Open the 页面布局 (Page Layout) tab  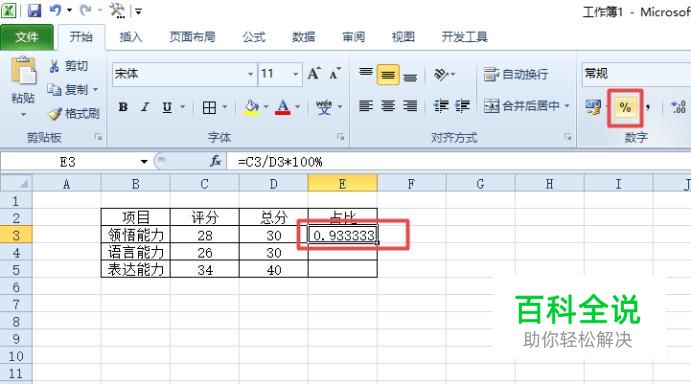[x=192, y=37]
